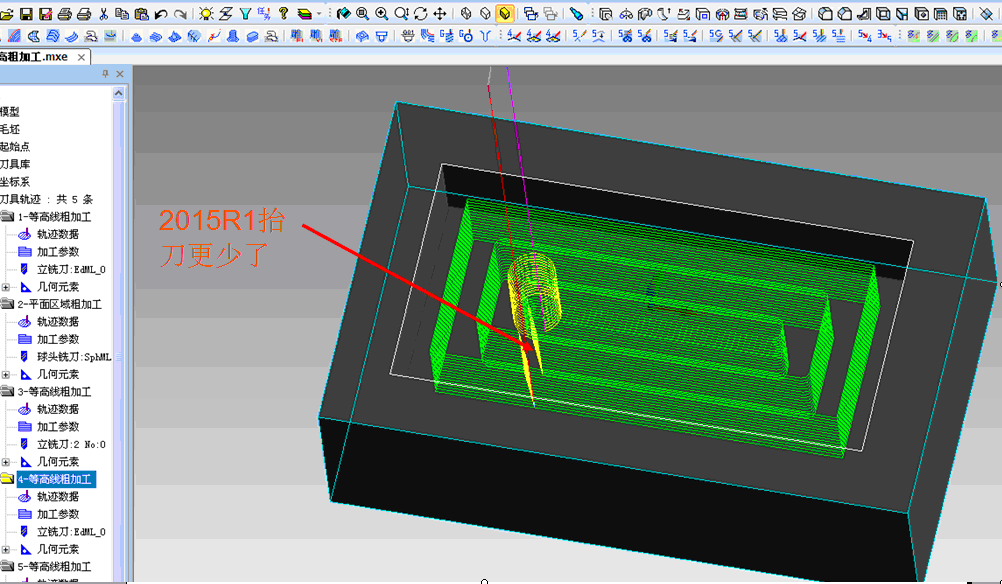Click the zoom-in magnifier icon
Screen dimensions: 1002x584
(381, 14)
